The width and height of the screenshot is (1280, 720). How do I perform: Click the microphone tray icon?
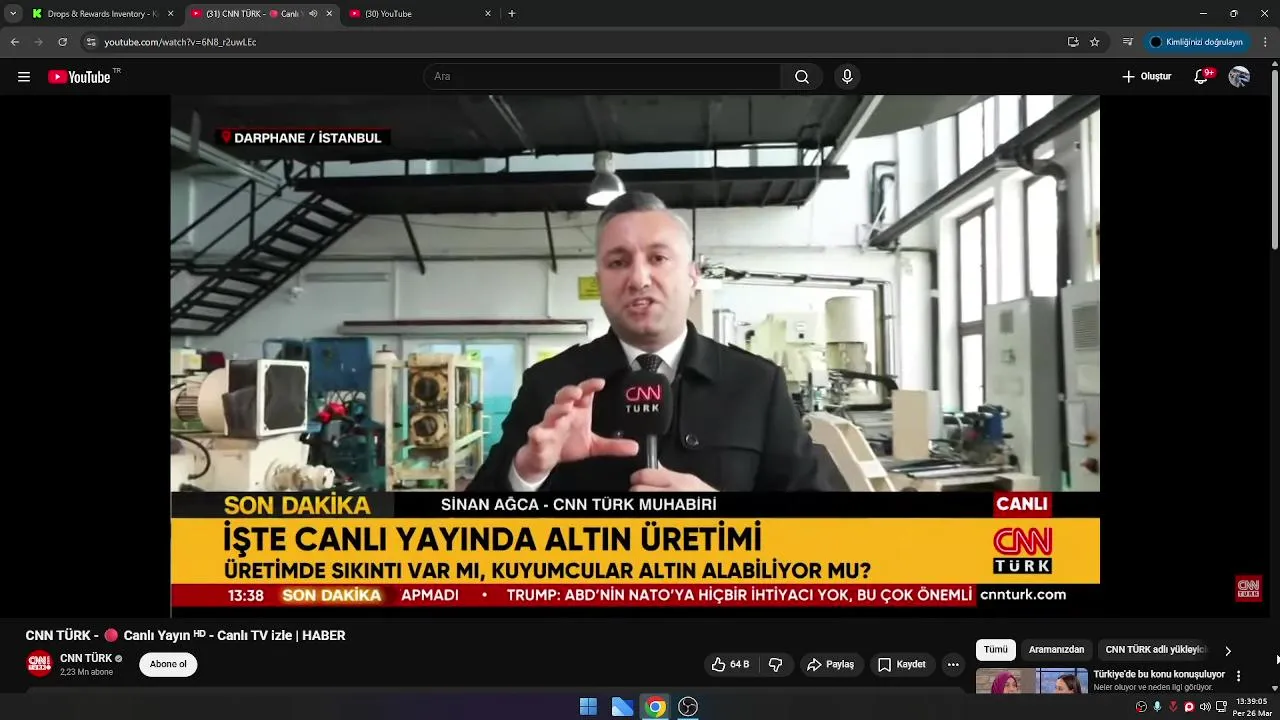pos(1157,707)
